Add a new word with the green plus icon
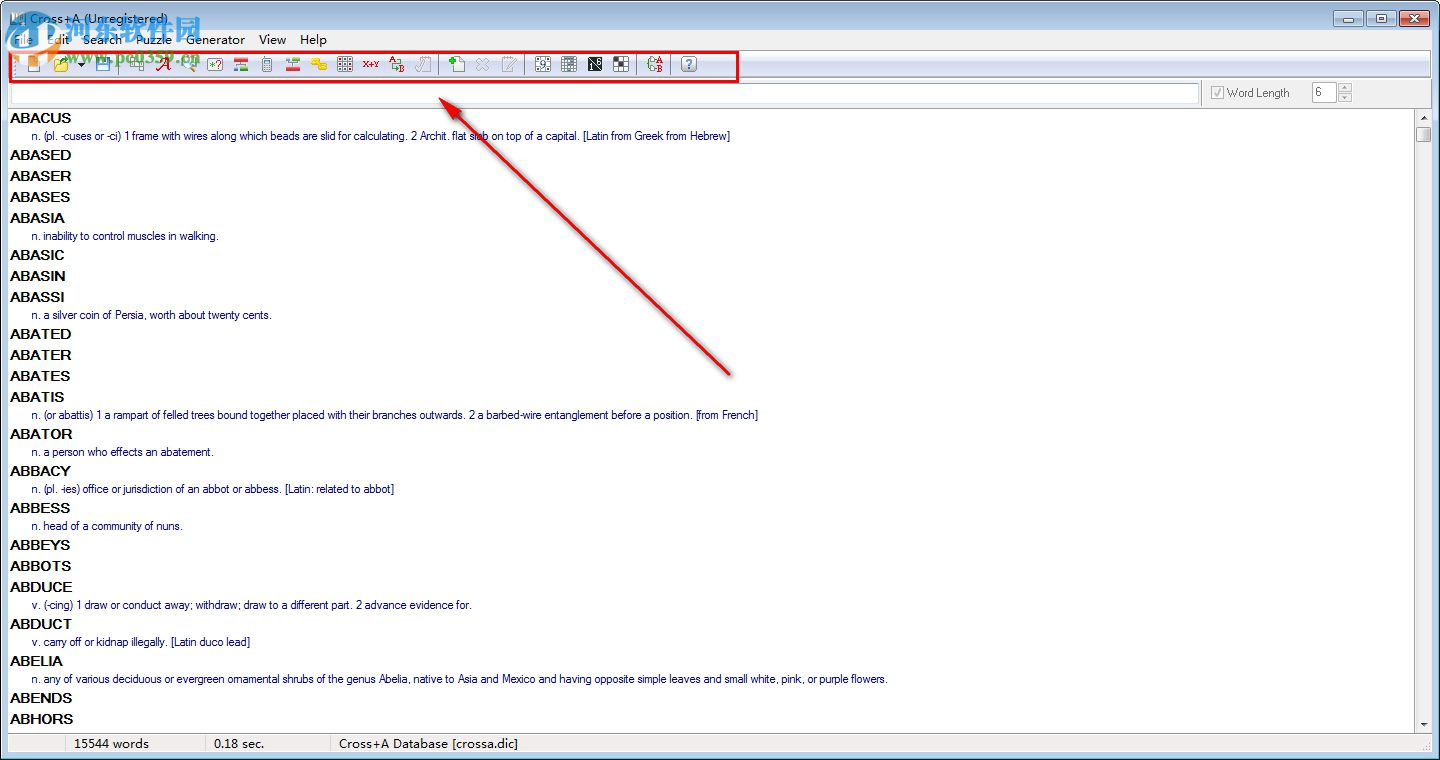Screen dimensions: 1440x760 [x=457, y=64]
